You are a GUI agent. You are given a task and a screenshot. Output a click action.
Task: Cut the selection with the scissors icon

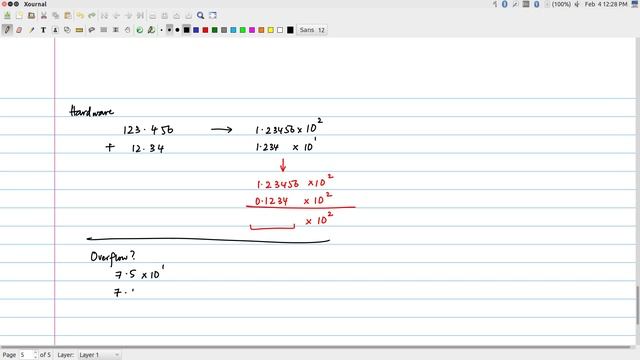pyautogui.click(x=44, y=16)
